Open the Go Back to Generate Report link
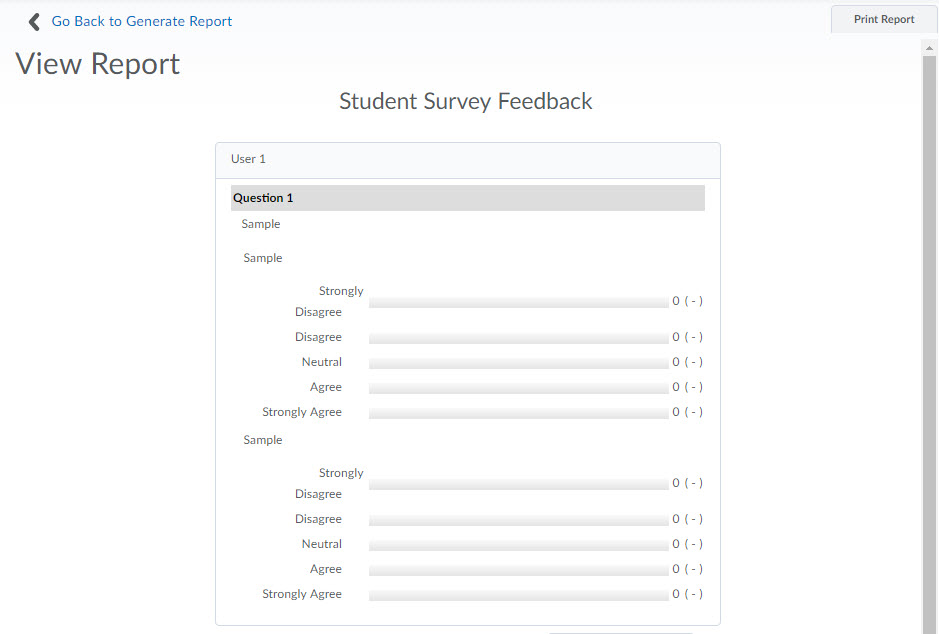939x634 pixels. [x=141, y=21]
